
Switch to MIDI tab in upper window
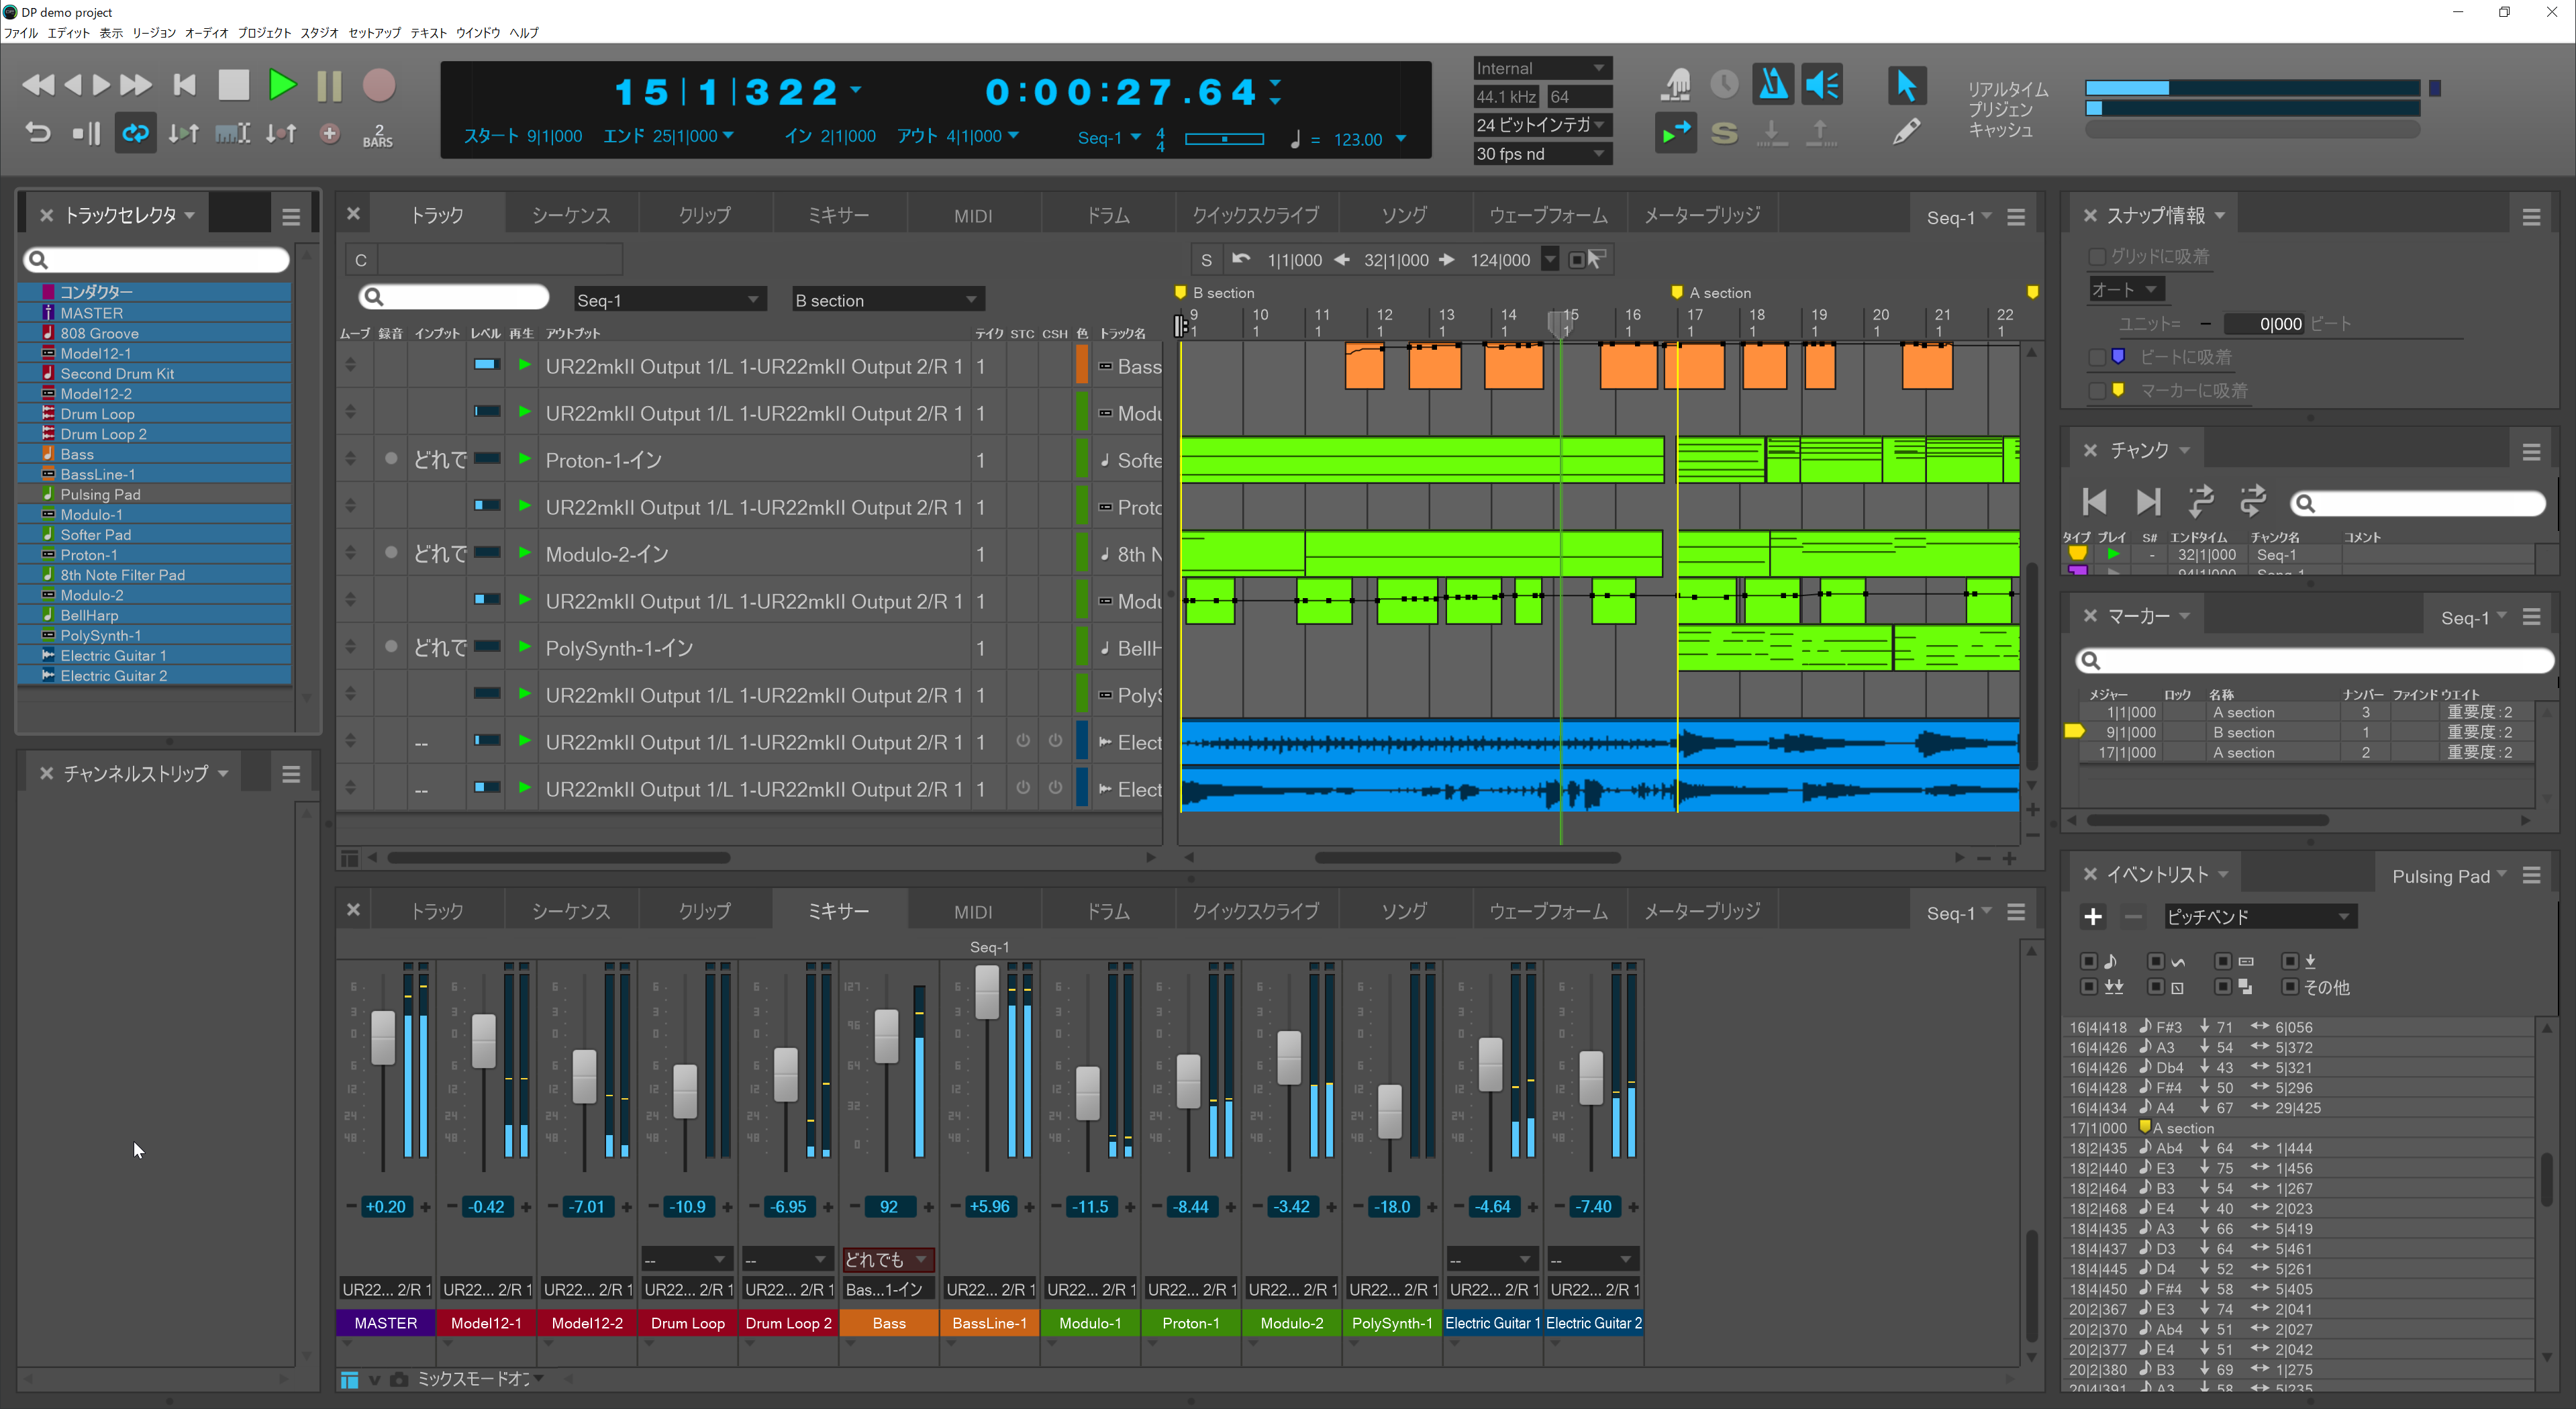pyautogui.click(x=973, y=216)
